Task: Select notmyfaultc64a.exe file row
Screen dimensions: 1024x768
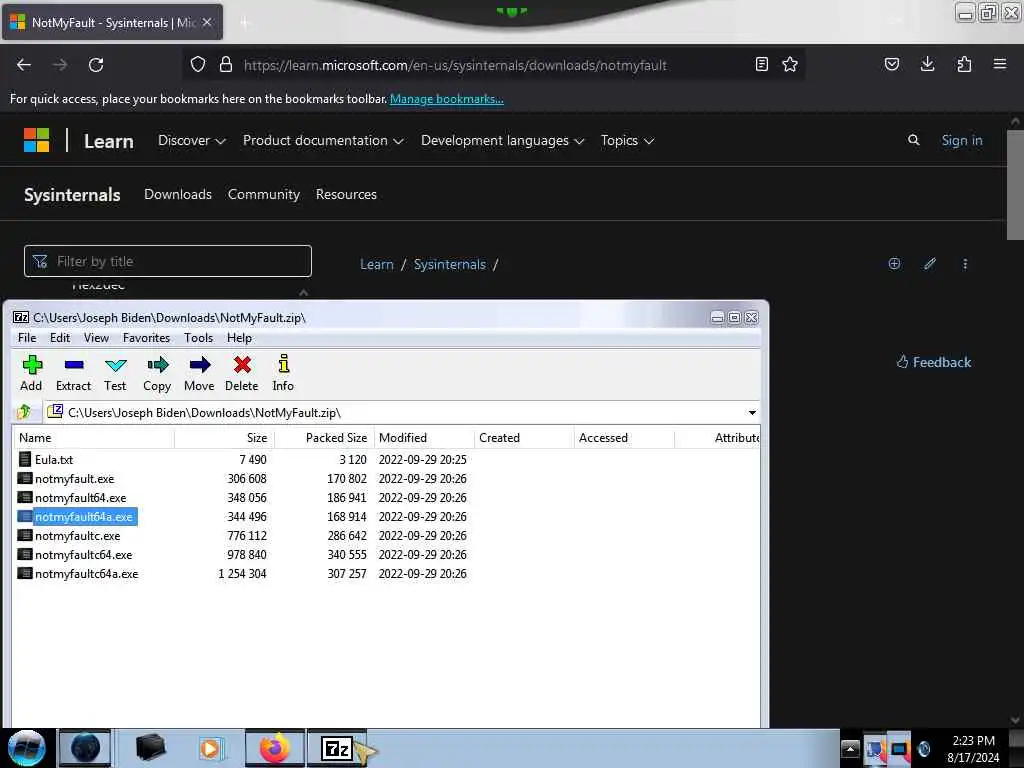Action: [78, 573]
